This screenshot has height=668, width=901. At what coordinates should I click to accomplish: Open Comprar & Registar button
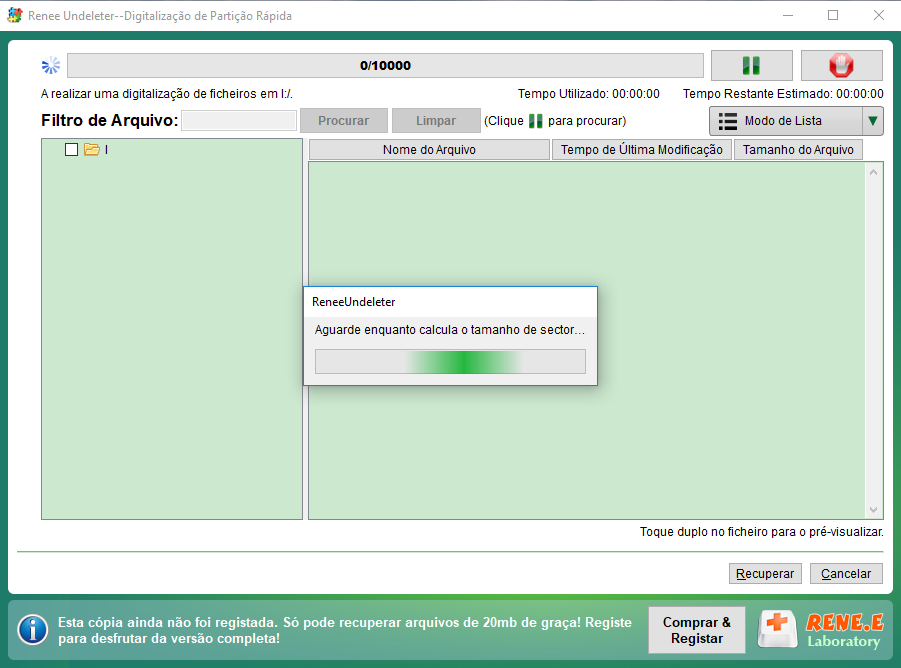tap(696, 630)
